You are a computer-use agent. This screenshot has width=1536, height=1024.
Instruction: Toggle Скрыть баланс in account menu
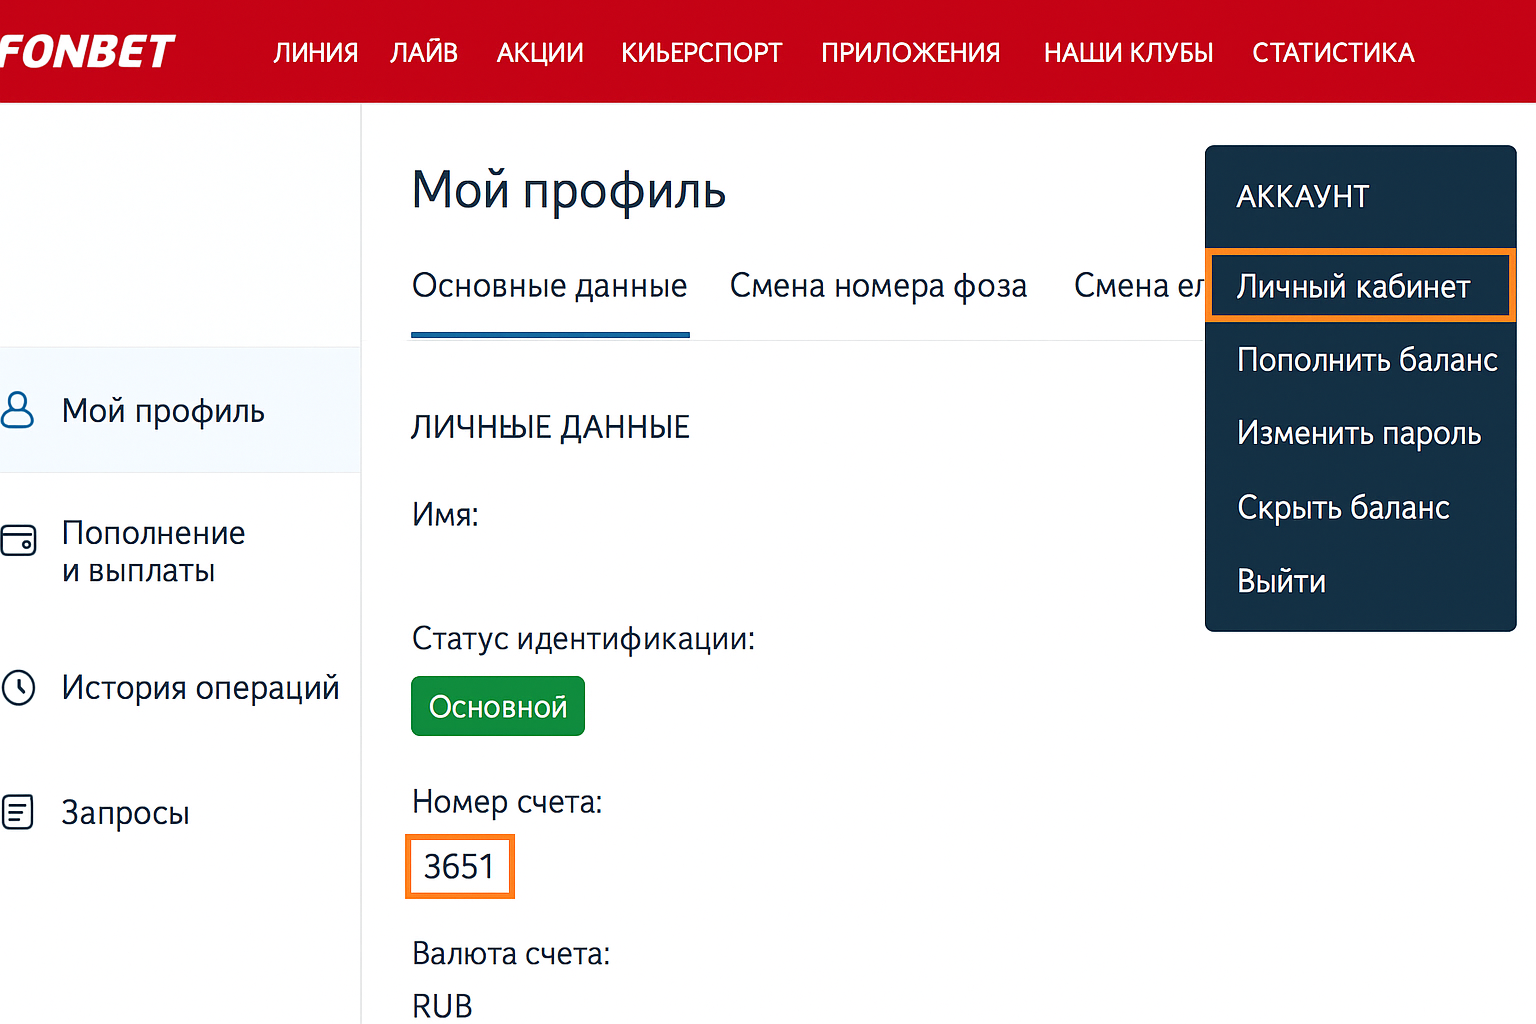click(1342, 508)
